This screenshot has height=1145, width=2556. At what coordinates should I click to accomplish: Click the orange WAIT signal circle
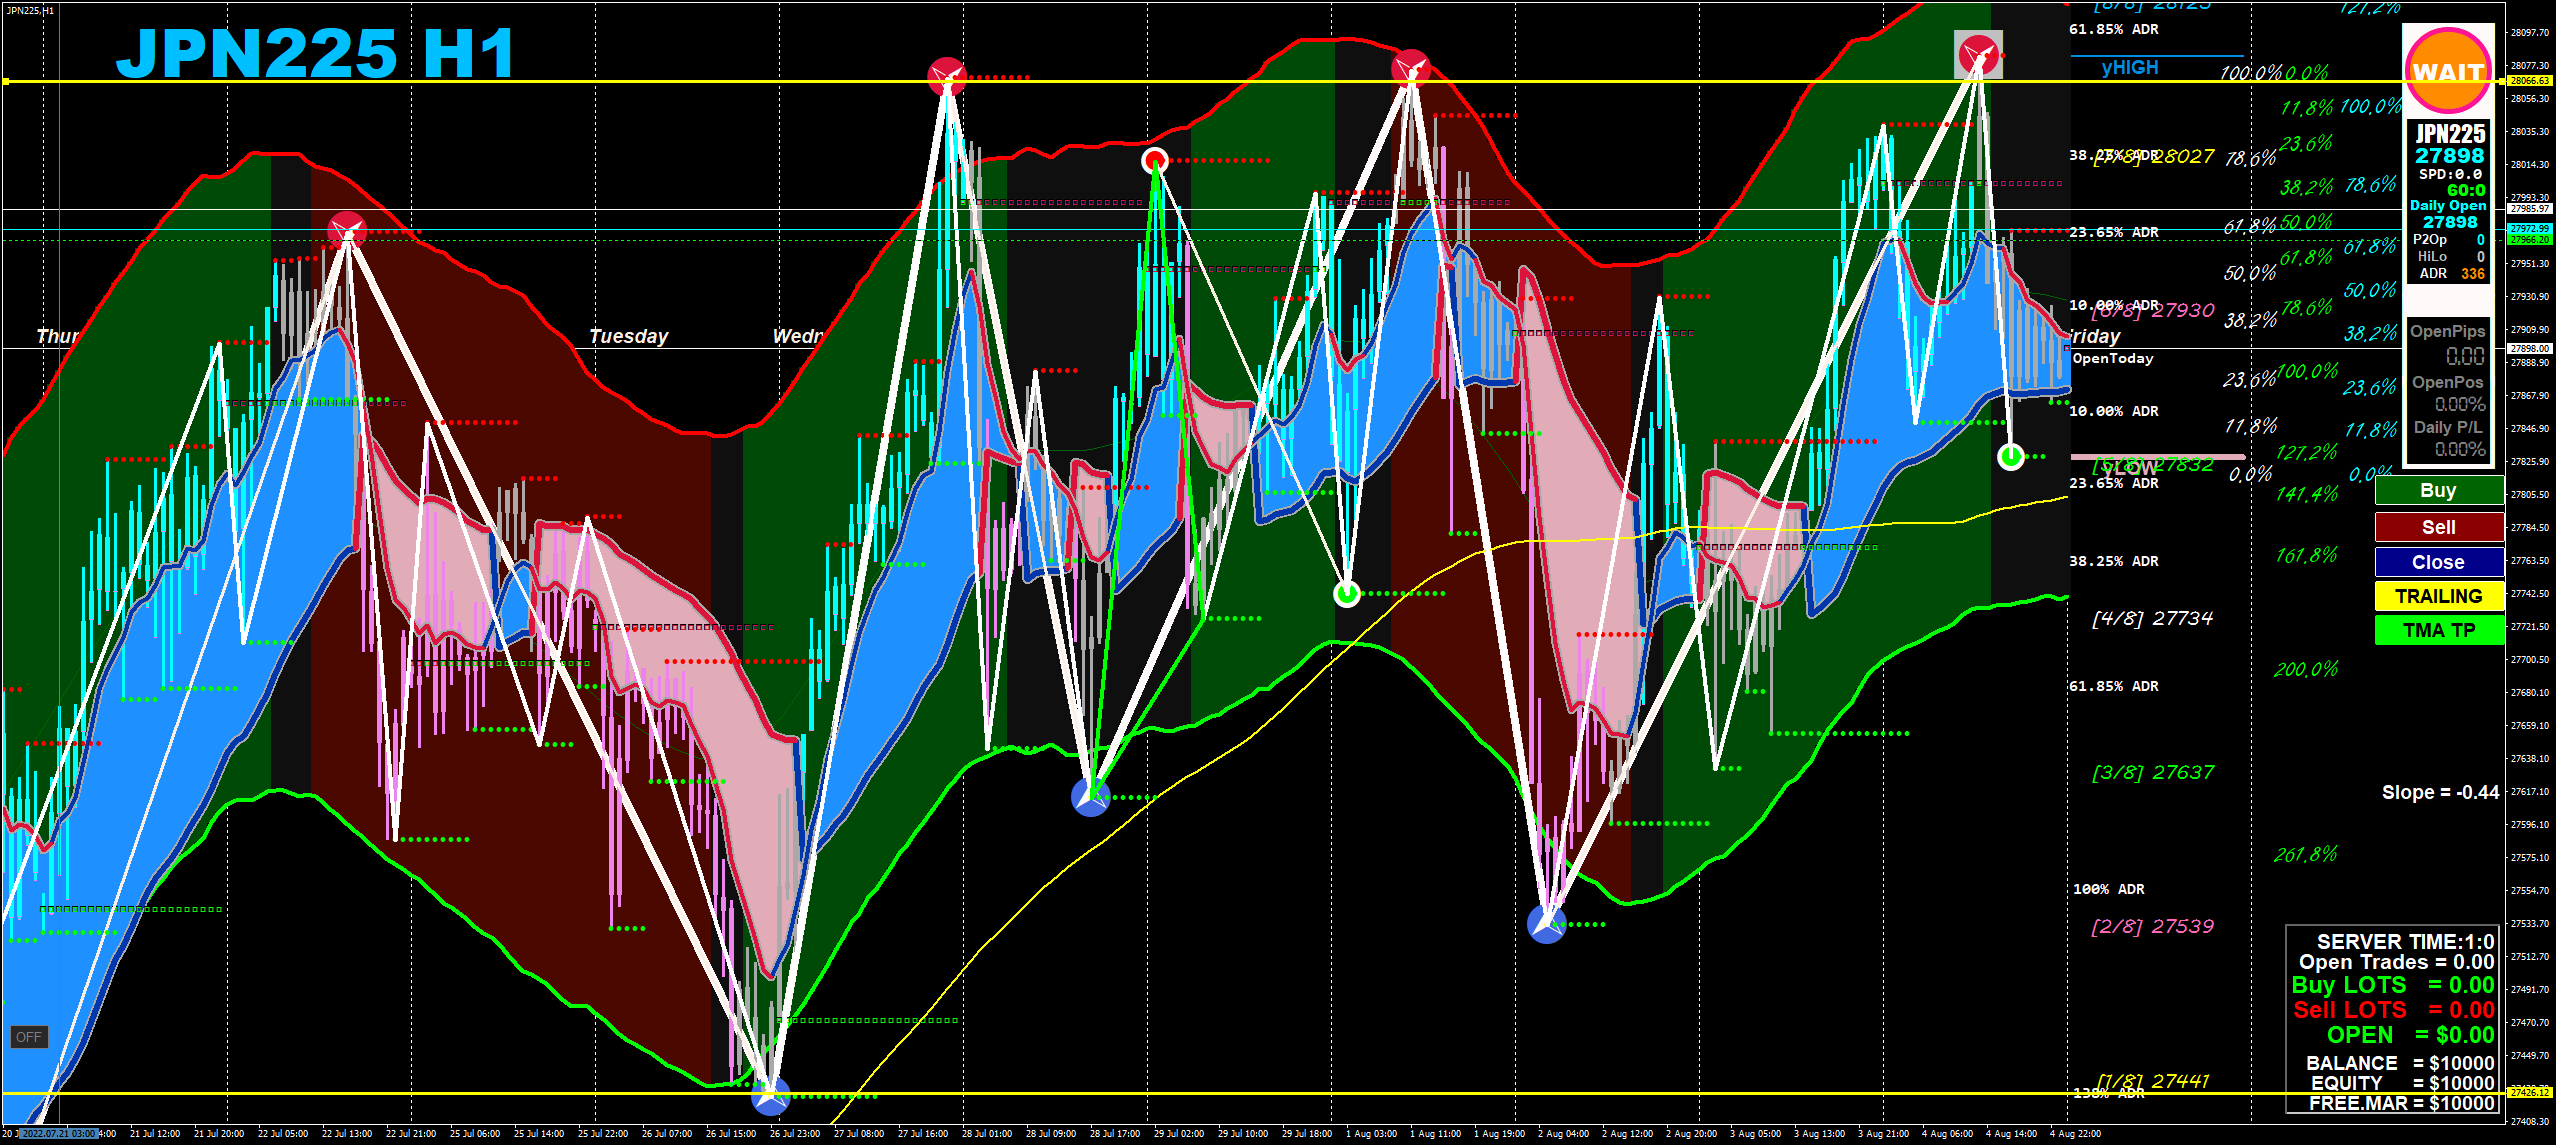(x=2447, y=70)
